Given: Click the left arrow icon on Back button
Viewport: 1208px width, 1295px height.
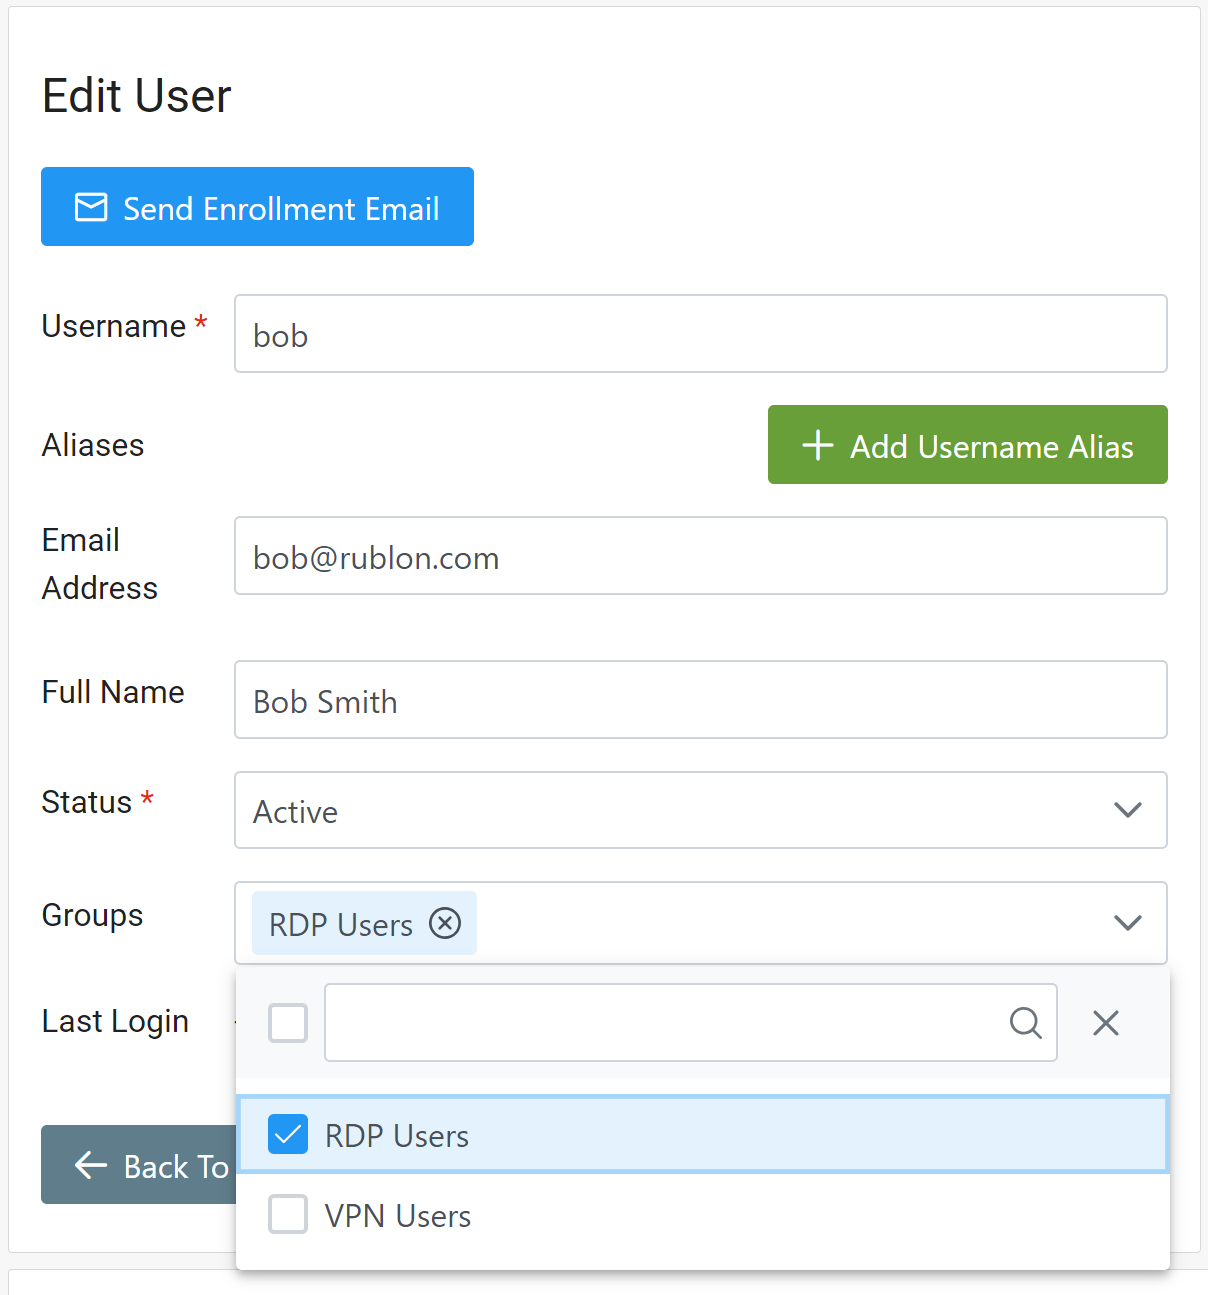Looking at the screenshot, I should (91, 1165).
